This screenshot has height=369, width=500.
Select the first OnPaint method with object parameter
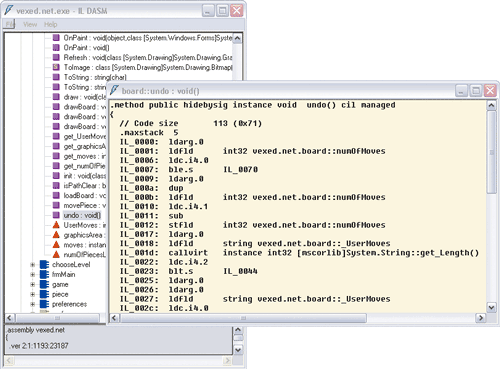148,38
